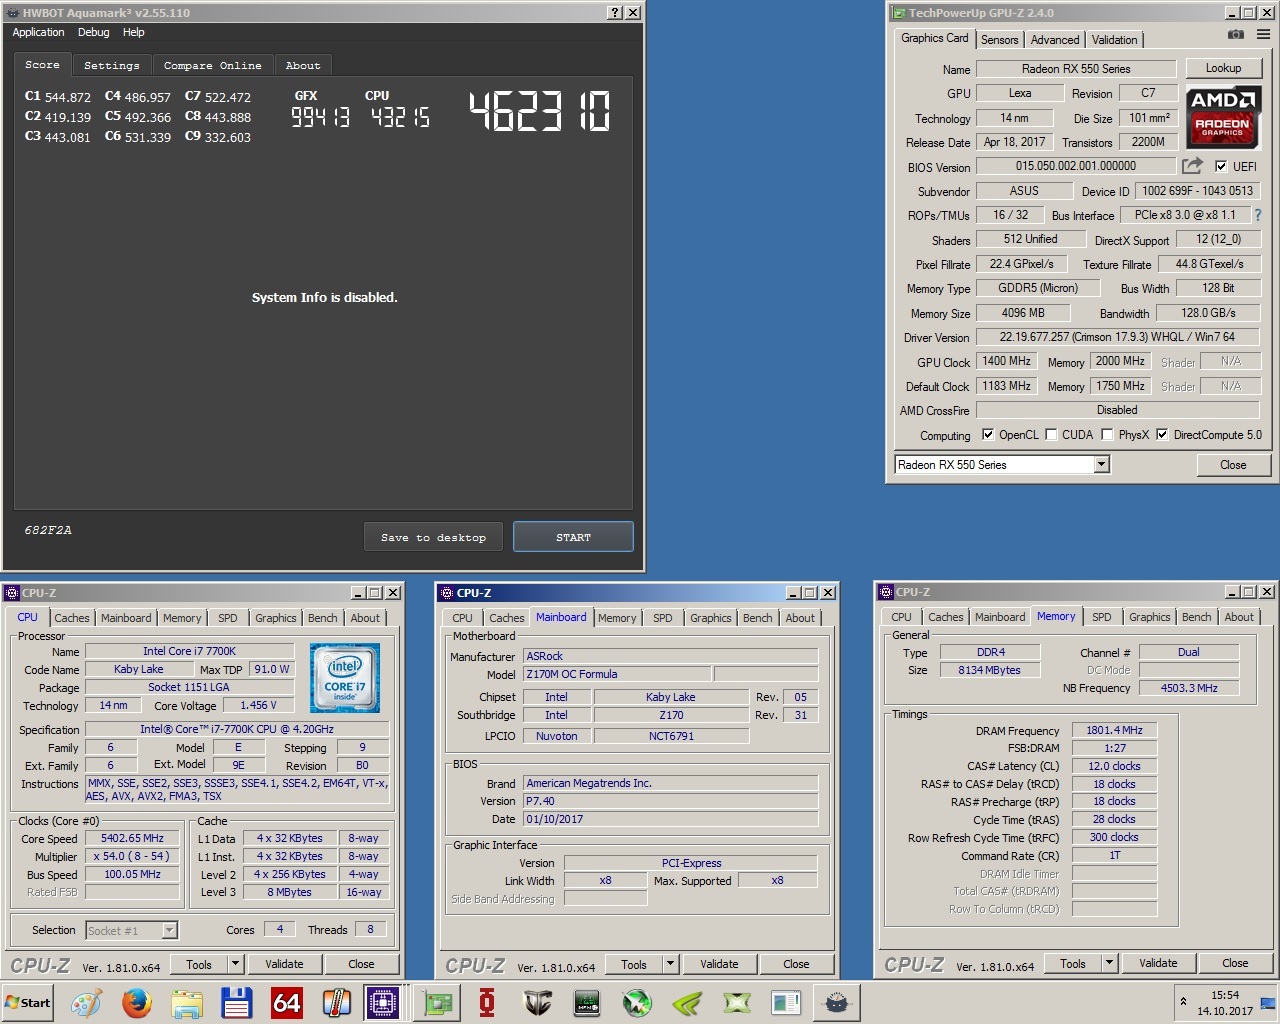Open Bench tab in CPU-Z Mainboard window
Viewport: 1280px width, 1024px height.
[x=757, y=618]
